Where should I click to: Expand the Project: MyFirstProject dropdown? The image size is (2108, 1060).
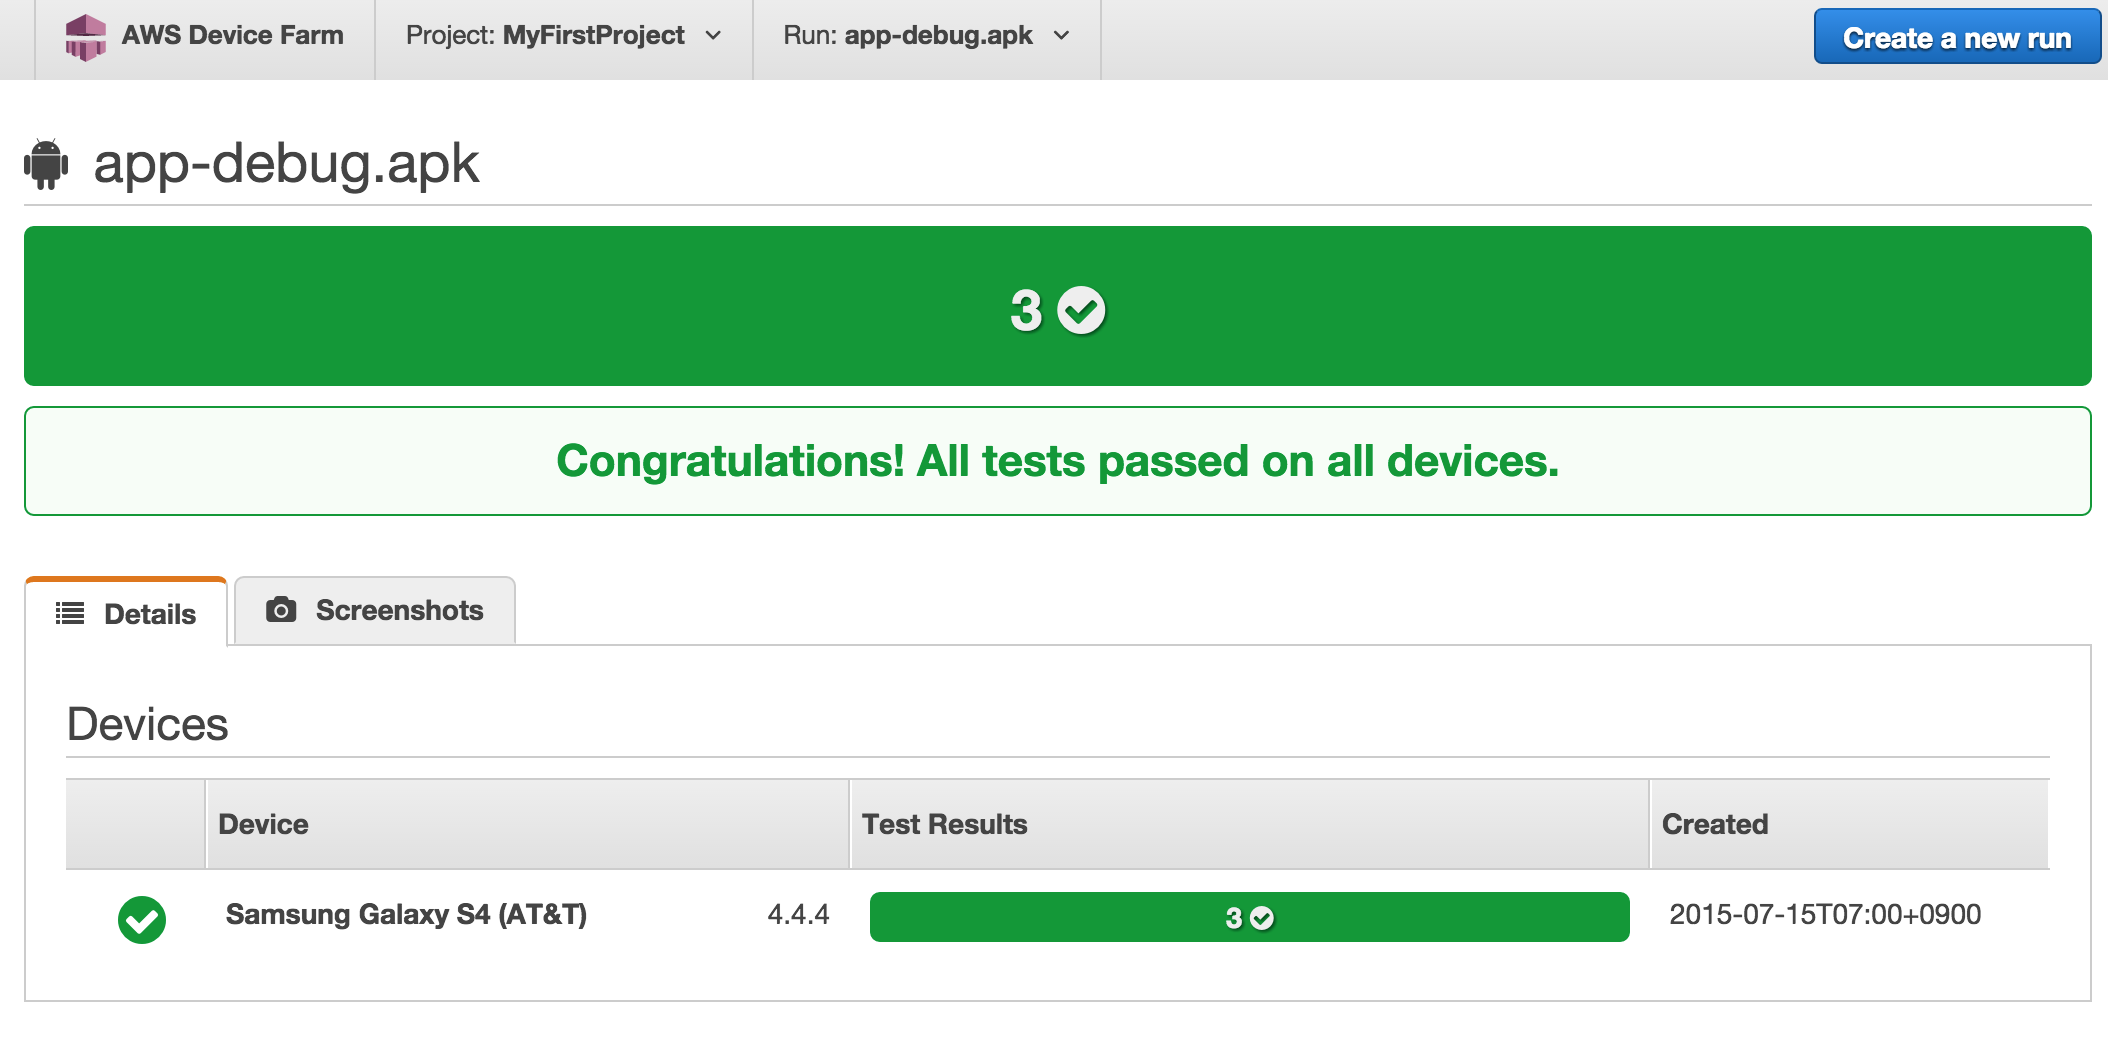[563, 36]
